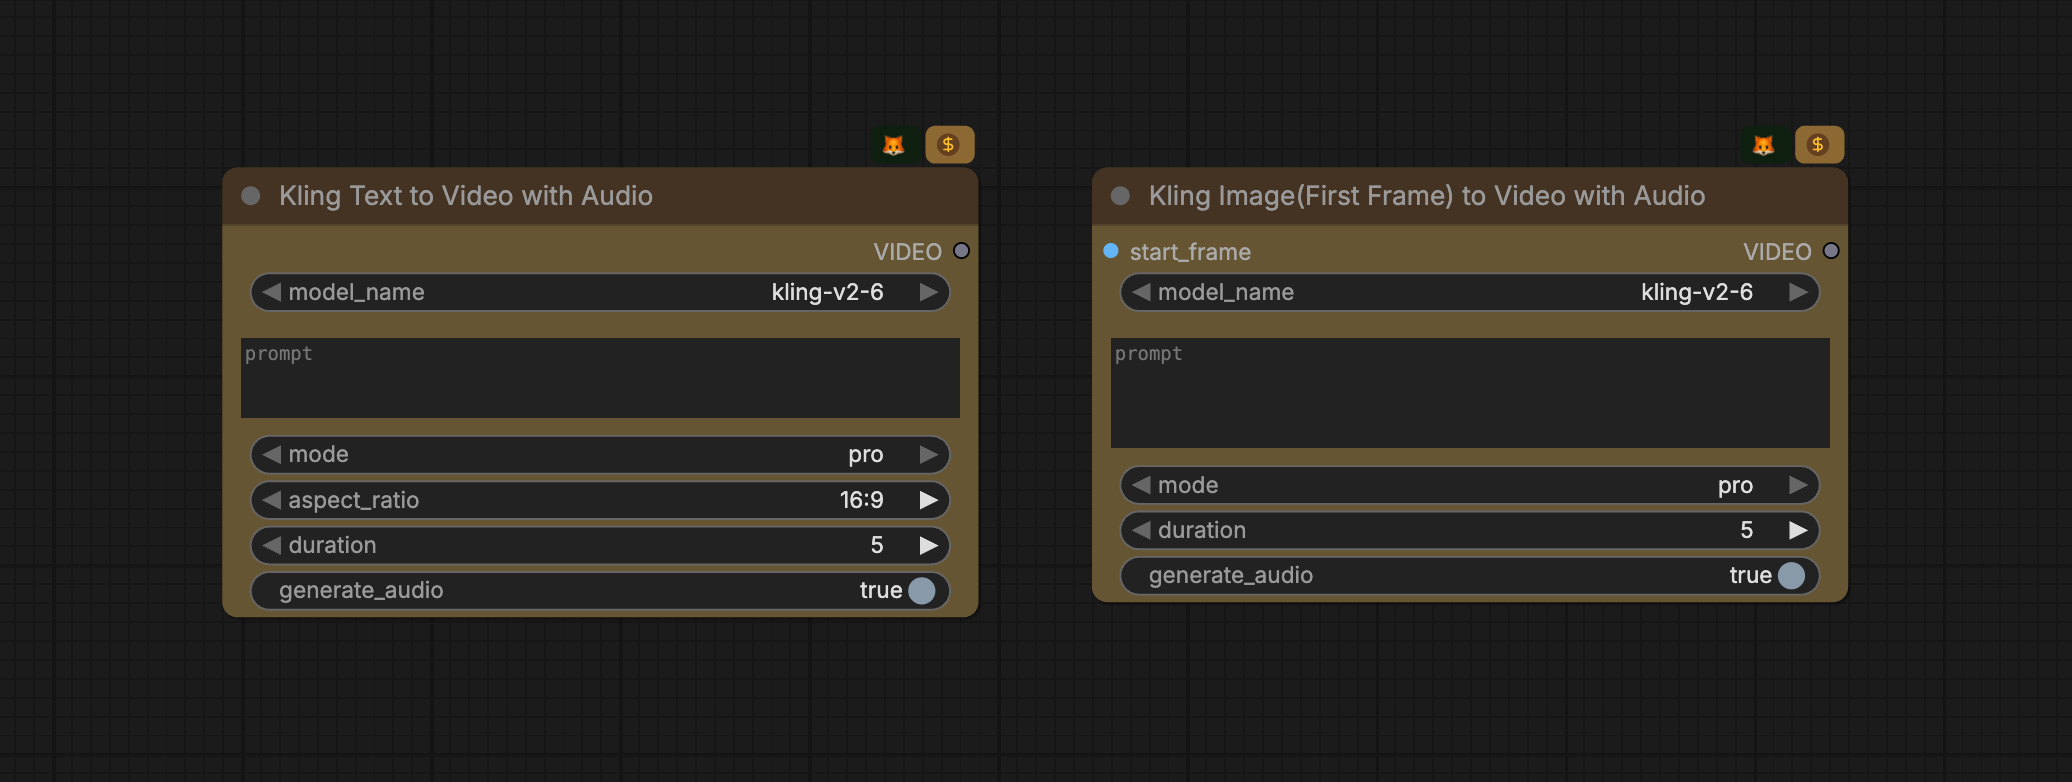Select next mode in Text to Video node

(x=929, y=454)
